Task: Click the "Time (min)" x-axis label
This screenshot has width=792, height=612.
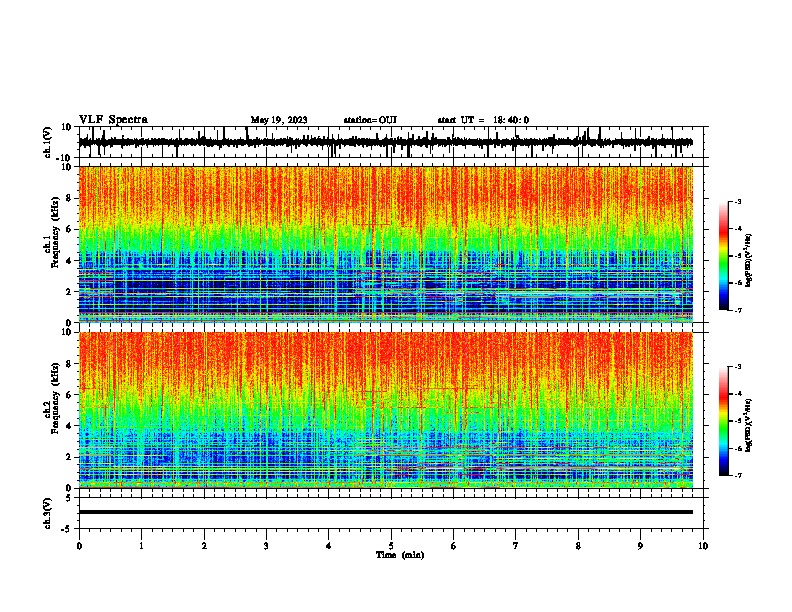Action: tap(400, 555)
